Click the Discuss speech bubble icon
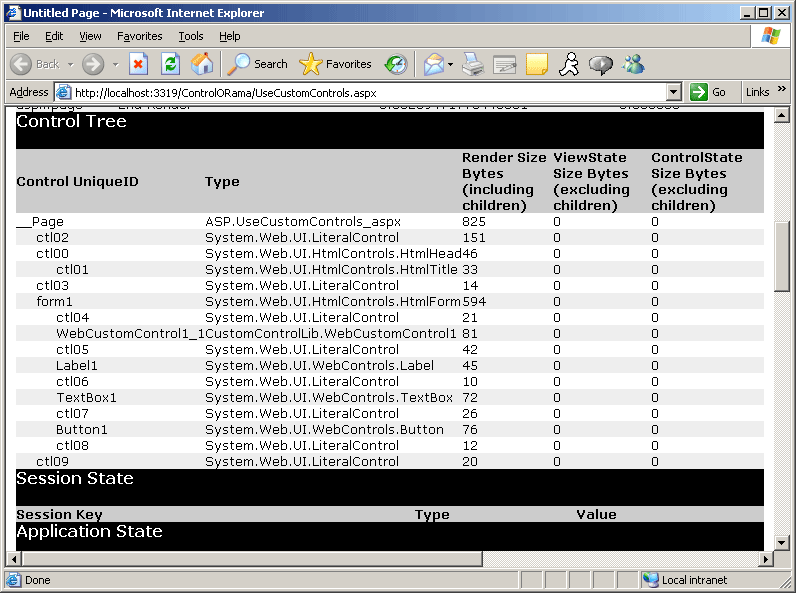 point(601,64)
